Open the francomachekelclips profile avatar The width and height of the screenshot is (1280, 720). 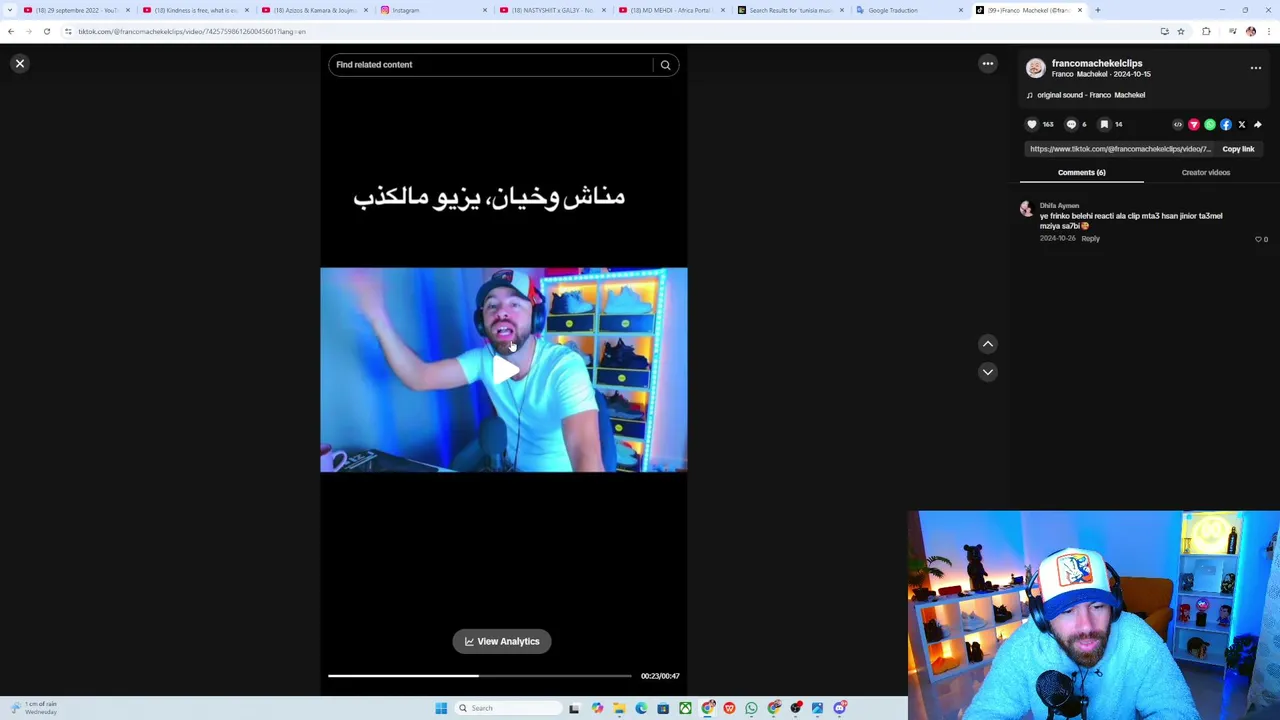tap(1036, 68)
